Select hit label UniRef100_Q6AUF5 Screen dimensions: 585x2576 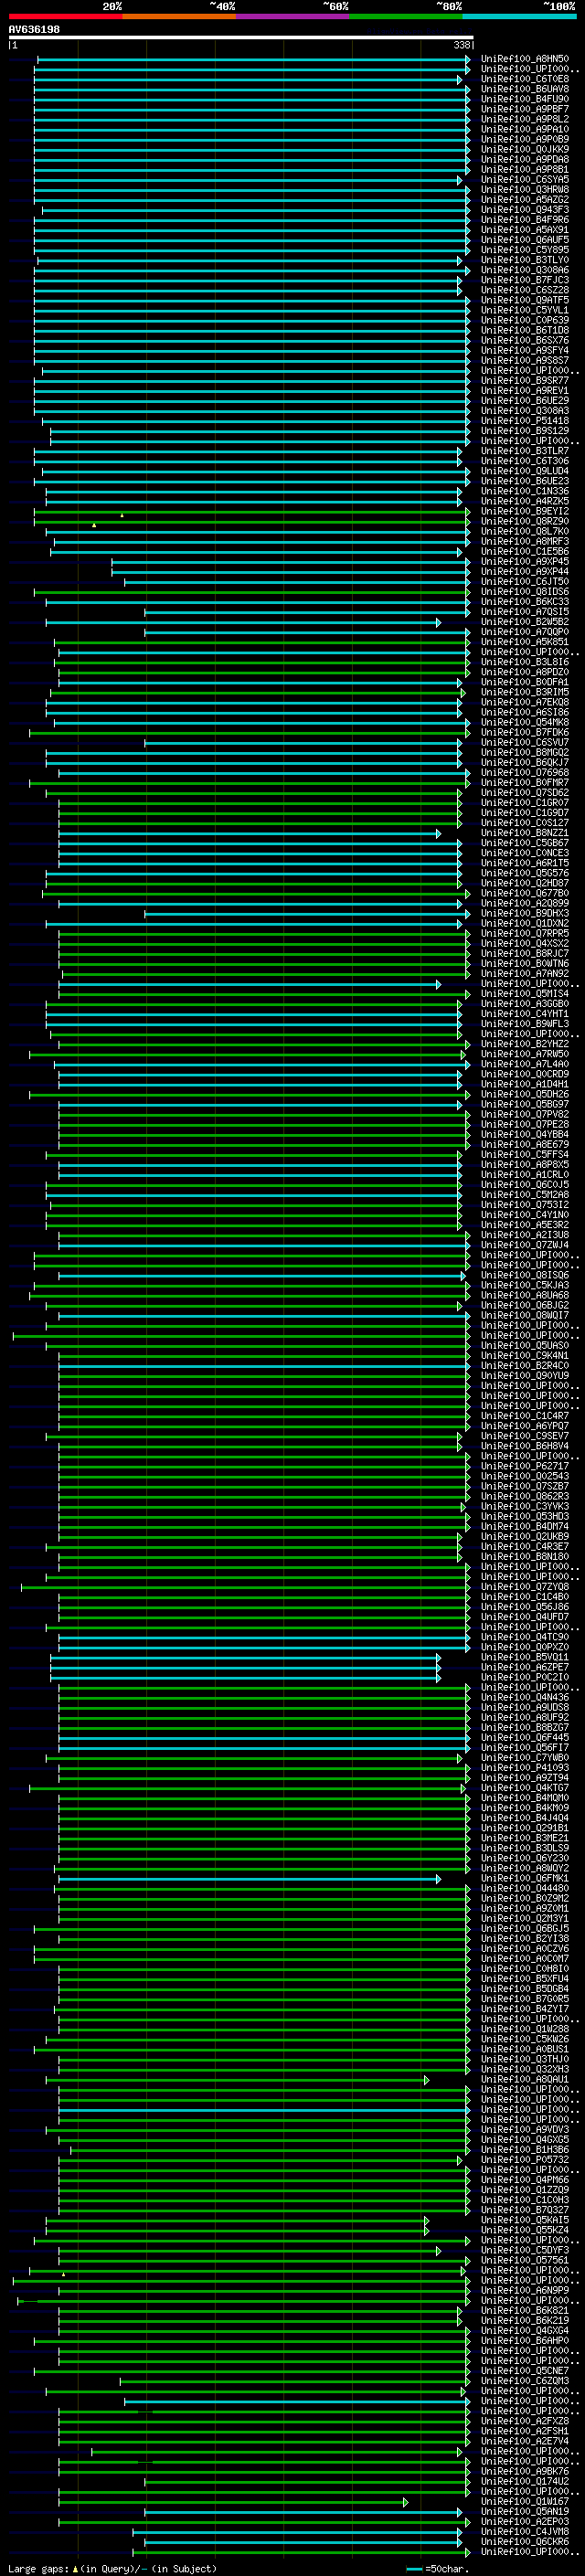point(525,240)
